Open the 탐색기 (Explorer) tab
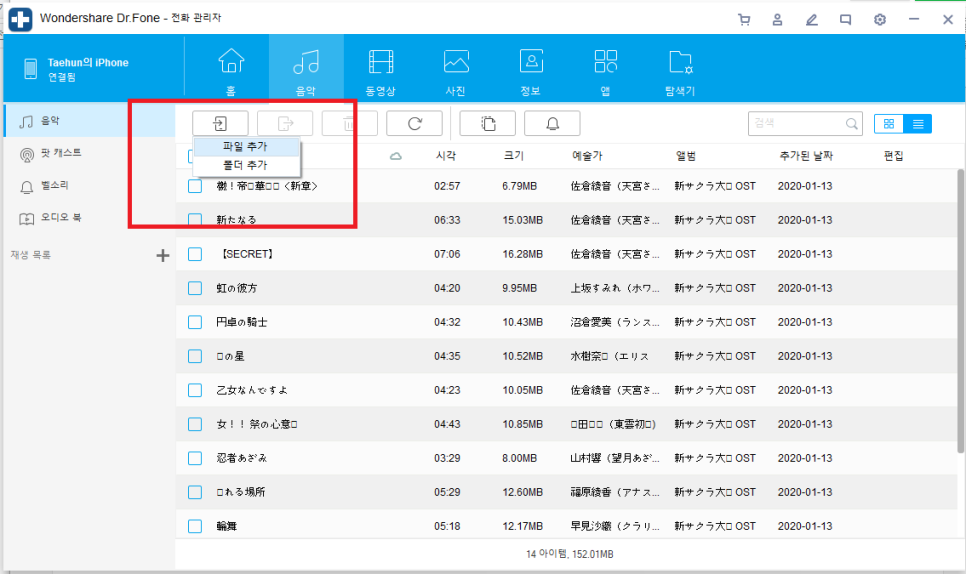 tap(680, 71)
